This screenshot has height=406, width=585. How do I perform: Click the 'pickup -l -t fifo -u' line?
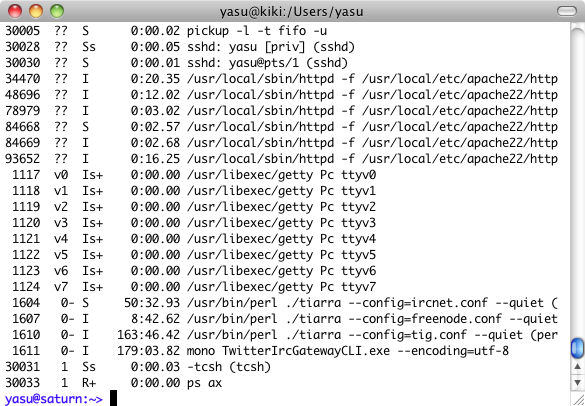point(166,31)
